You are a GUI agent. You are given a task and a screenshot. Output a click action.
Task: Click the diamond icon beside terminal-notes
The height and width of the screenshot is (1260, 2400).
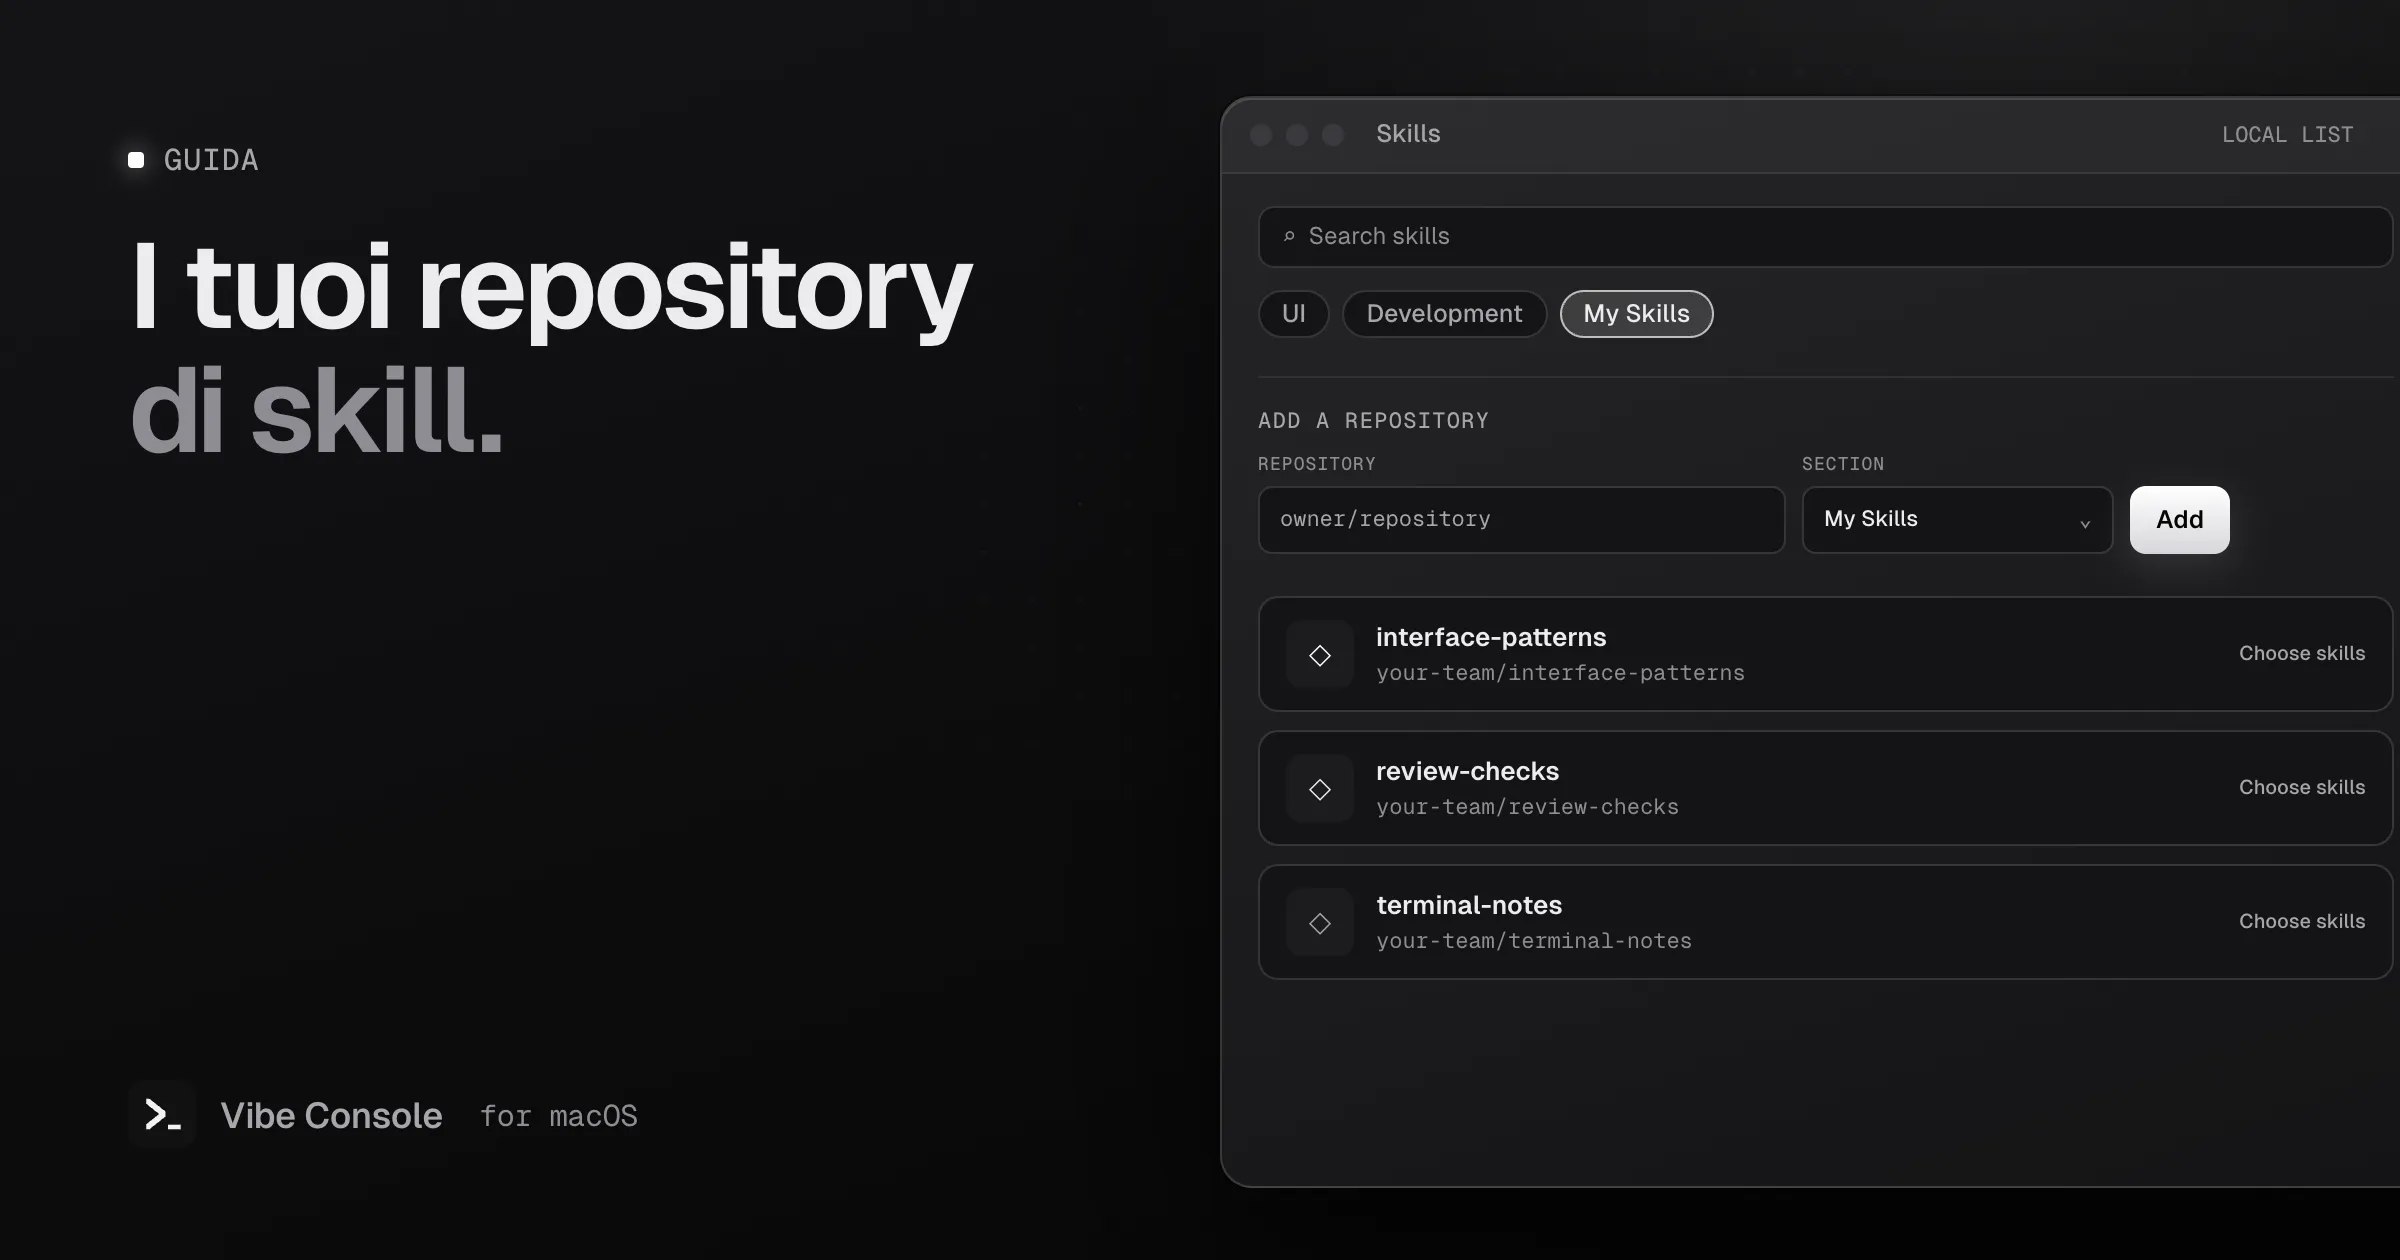click(1320, 923)
